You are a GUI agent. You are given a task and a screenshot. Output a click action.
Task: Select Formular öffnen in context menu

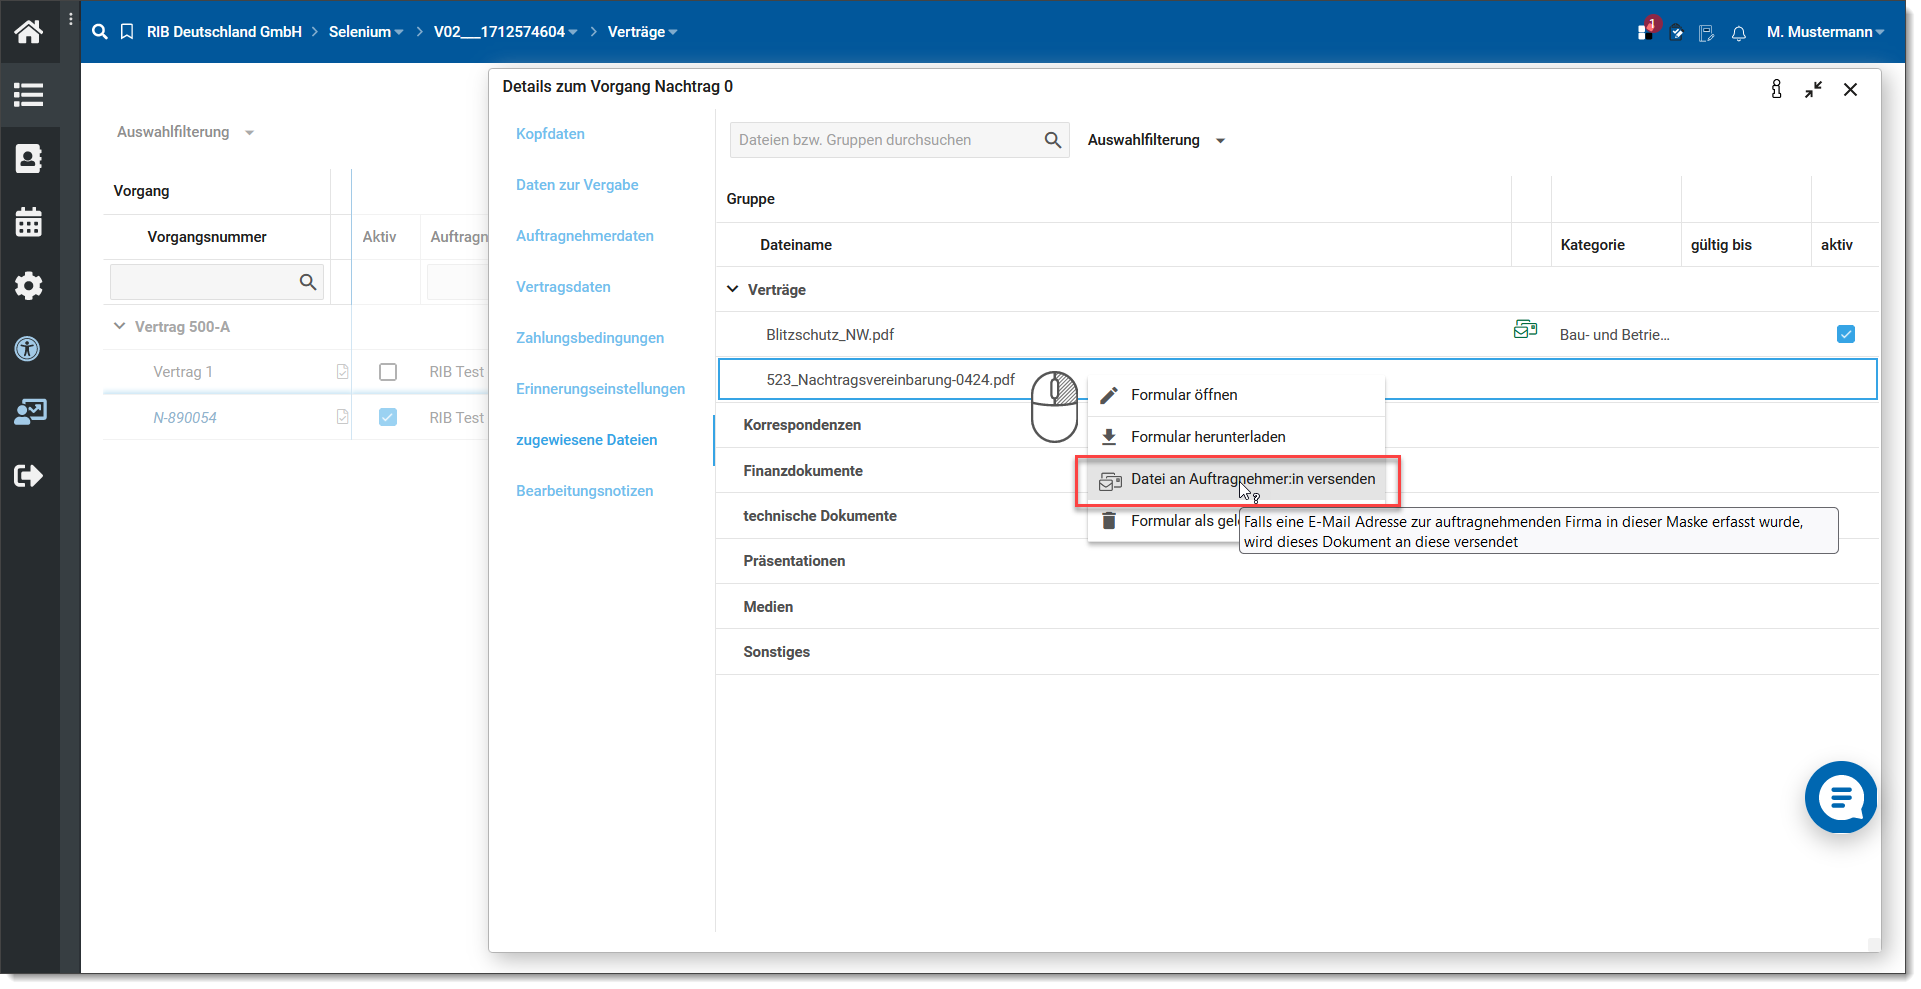tap(1236, 395)
